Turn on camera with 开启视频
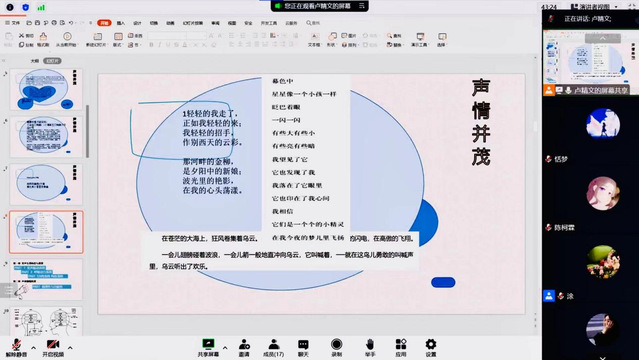This screenshot has width=639, height=360. pyautogui.click(x=53, y=348)
